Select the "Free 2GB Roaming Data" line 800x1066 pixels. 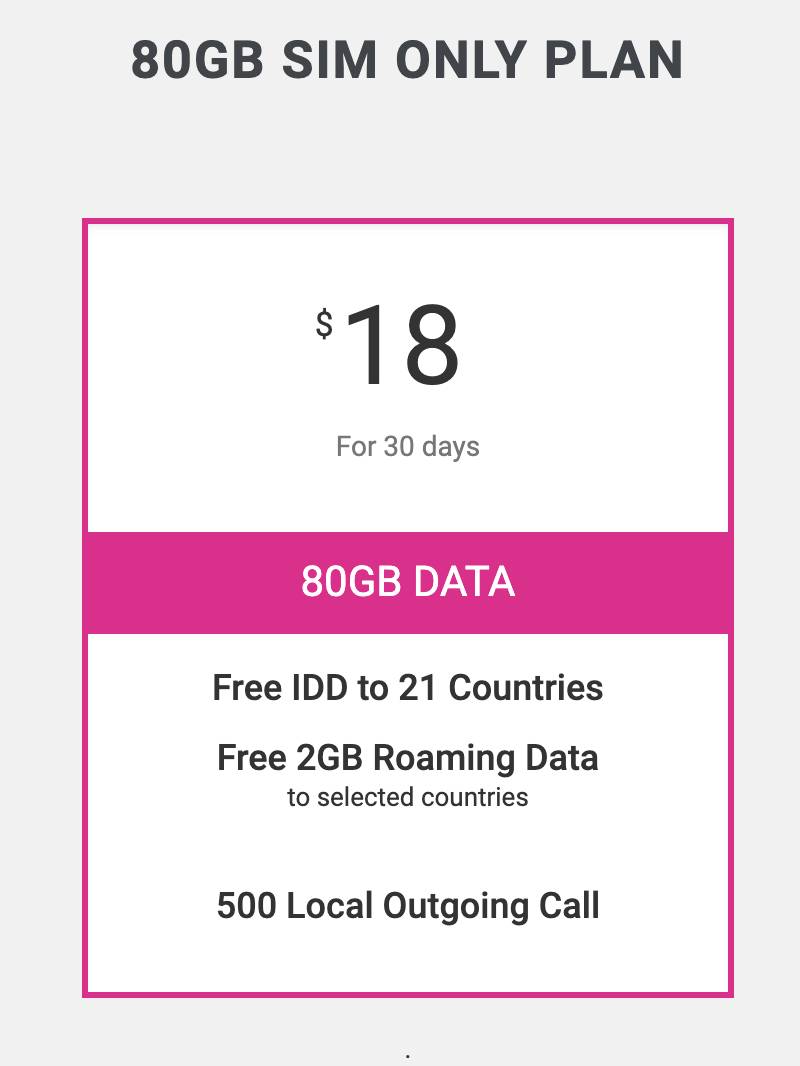[x=407, y=758]
